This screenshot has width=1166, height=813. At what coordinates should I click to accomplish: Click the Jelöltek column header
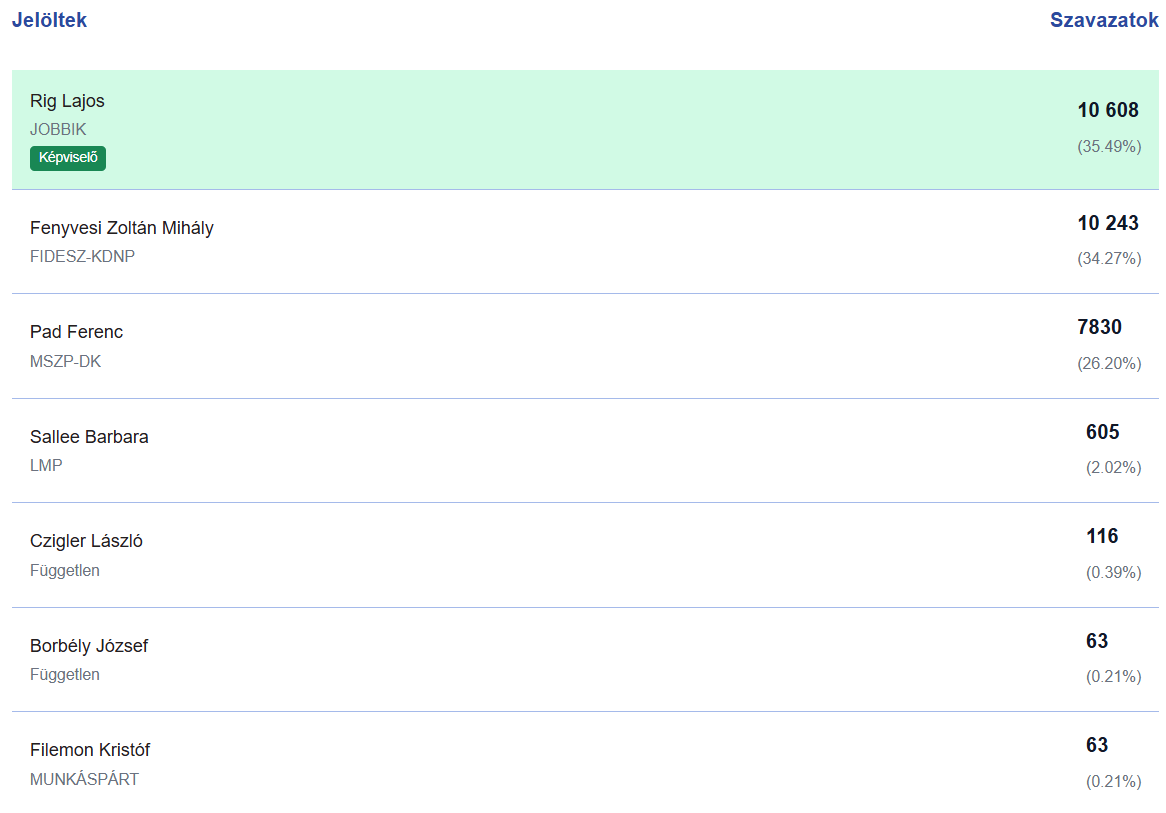49,20
